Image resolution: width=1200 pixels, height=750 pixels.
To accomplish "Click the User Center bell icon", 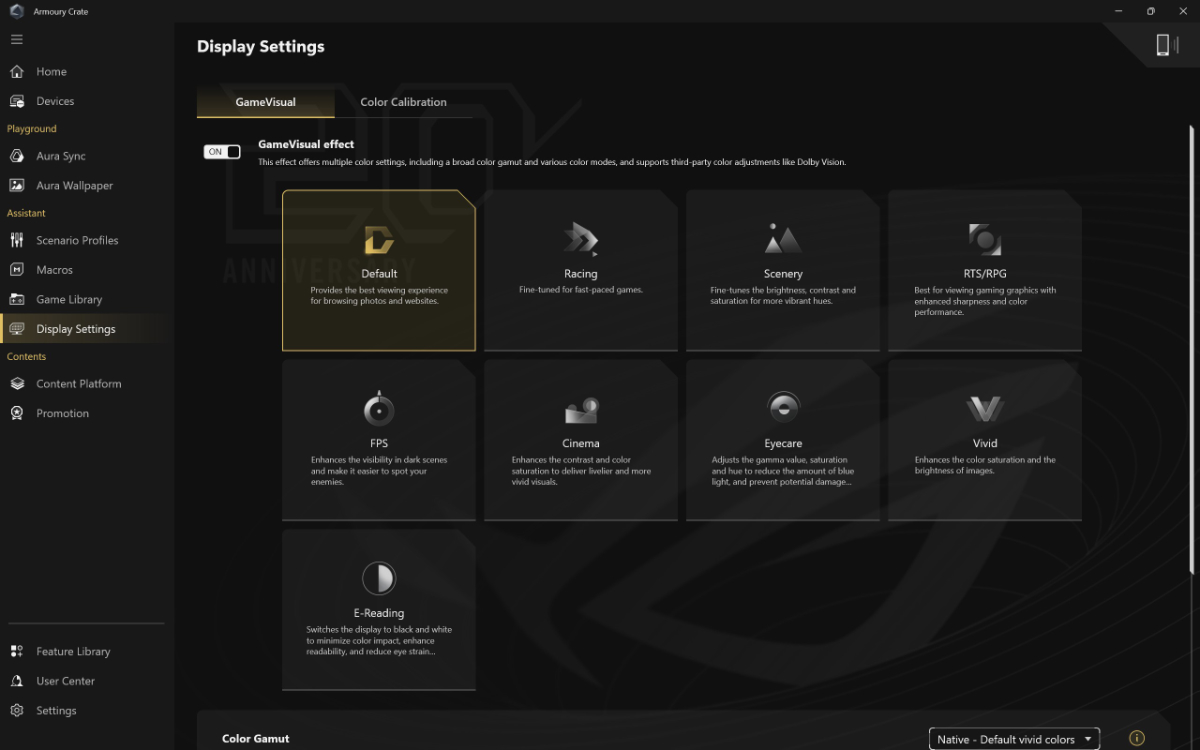I will tap(16, 681).
